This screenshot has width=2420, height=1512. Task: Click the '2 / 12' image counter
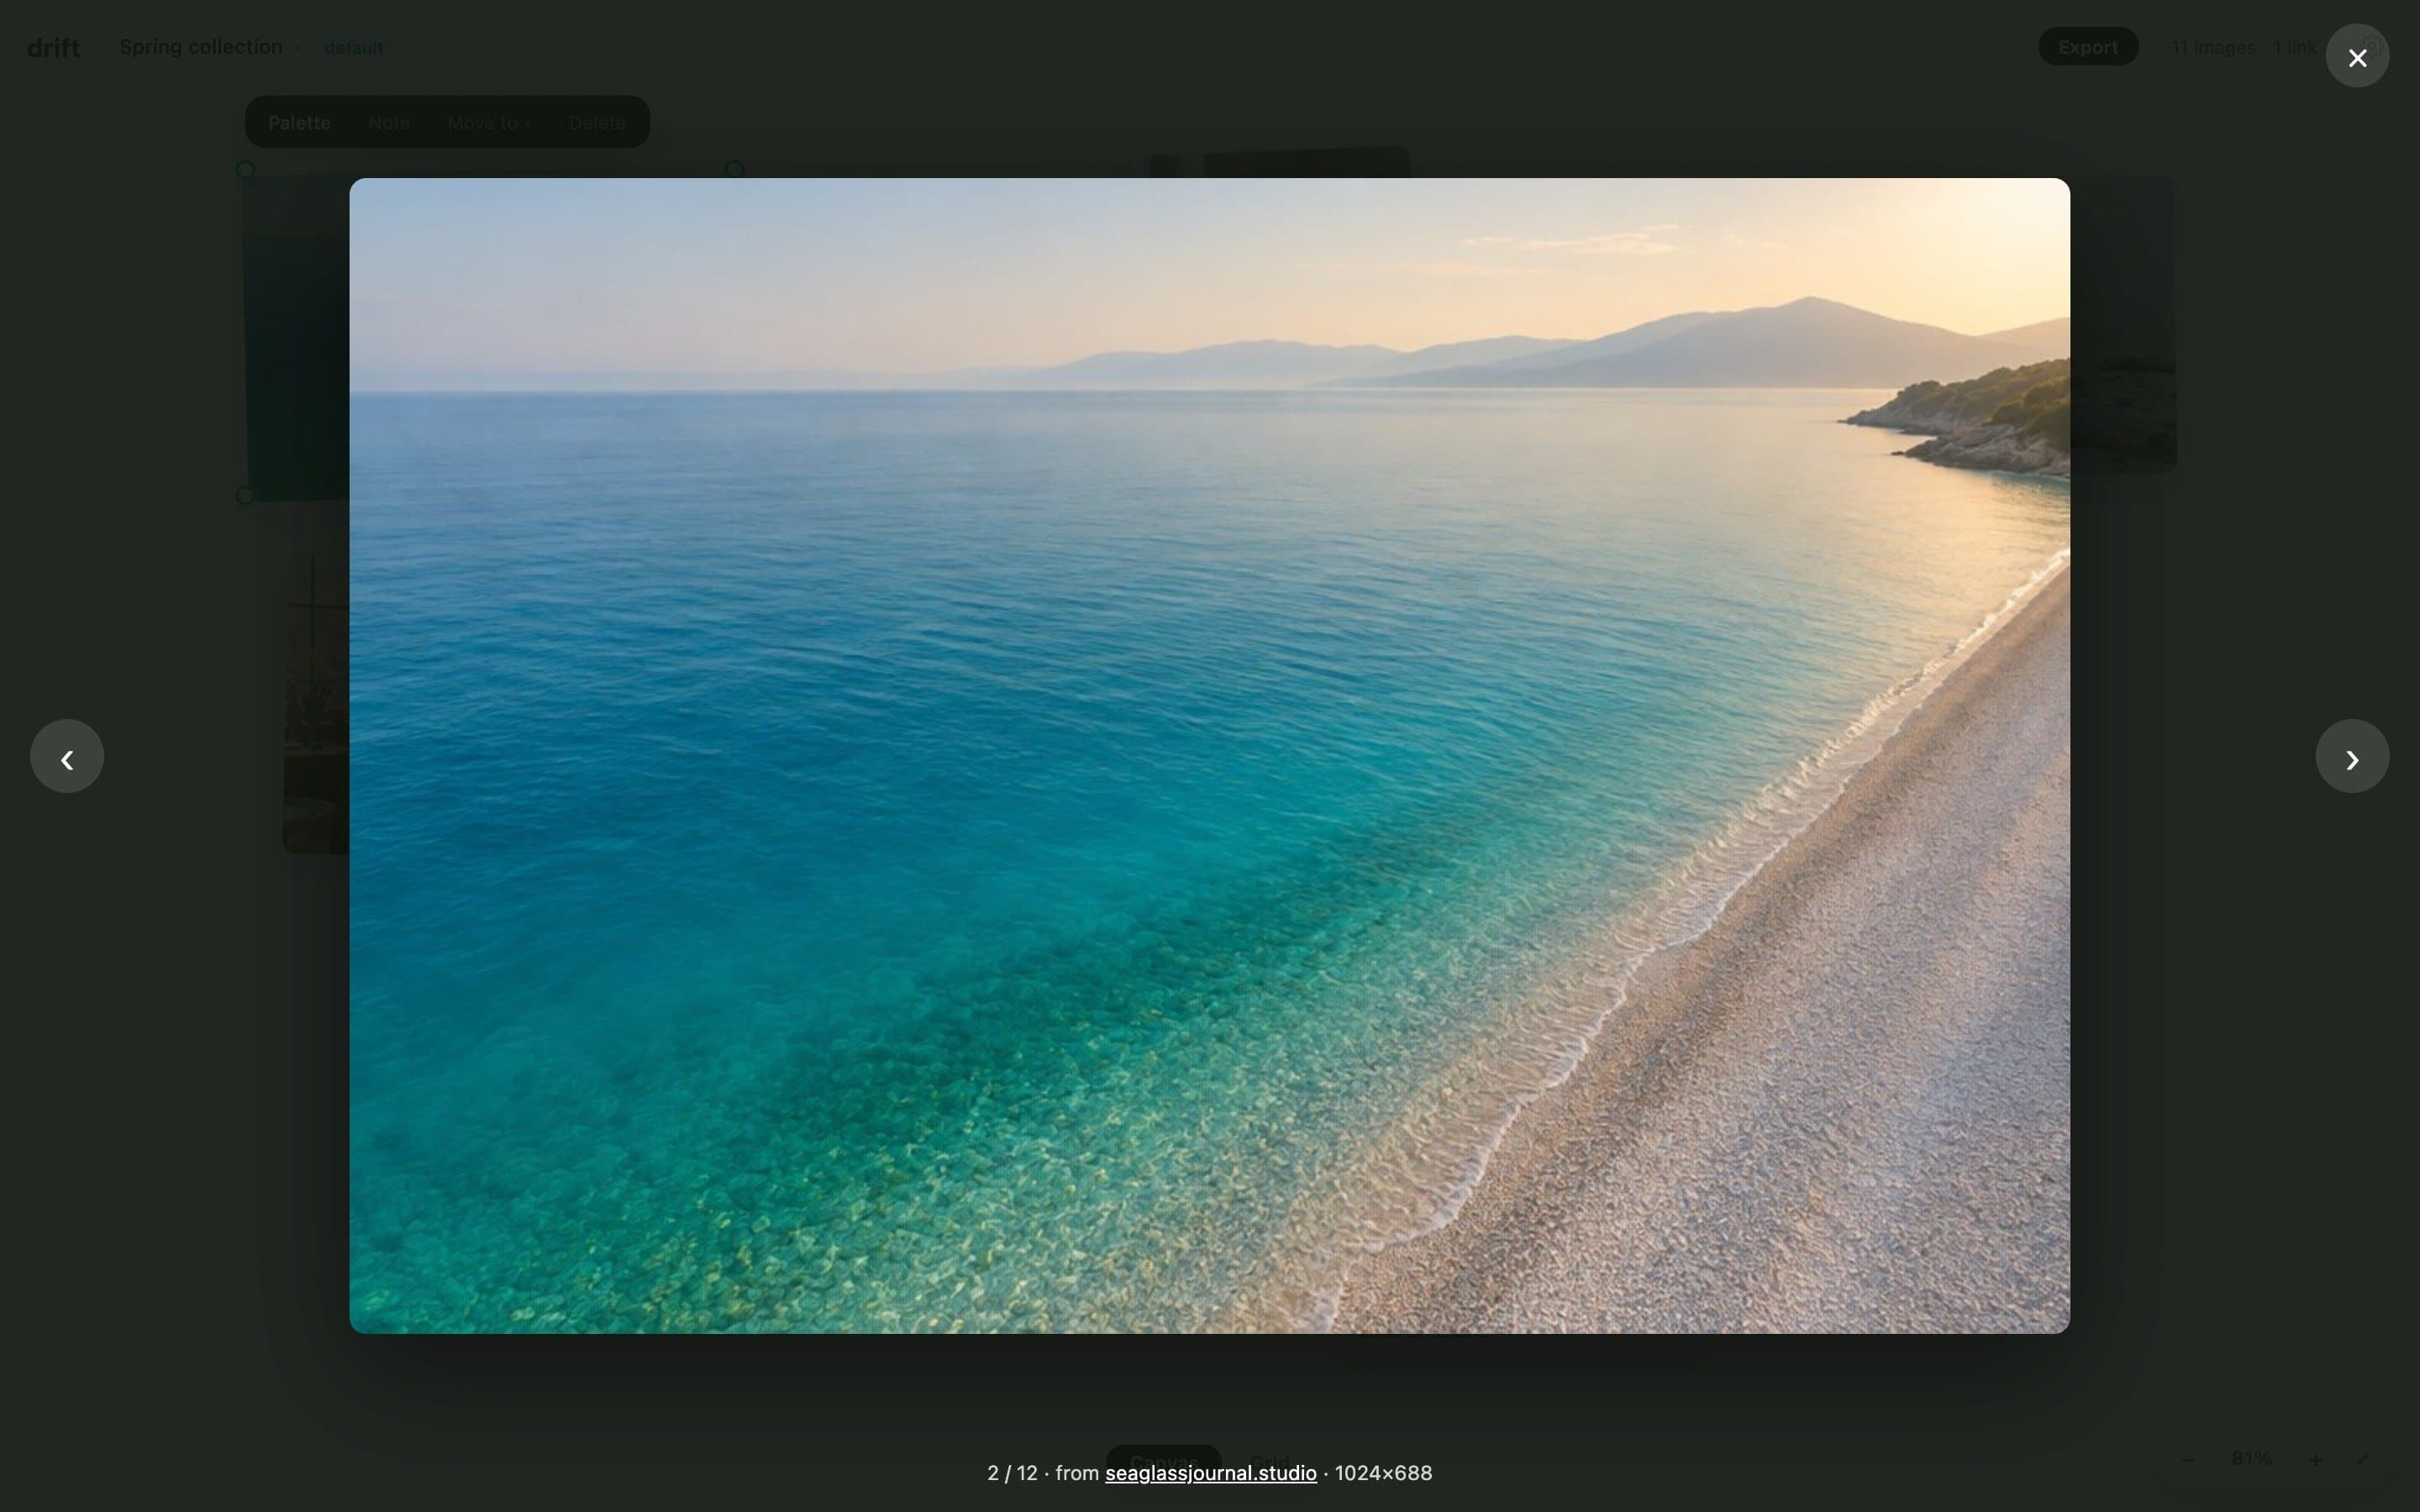click(x=1012, y=1473)
